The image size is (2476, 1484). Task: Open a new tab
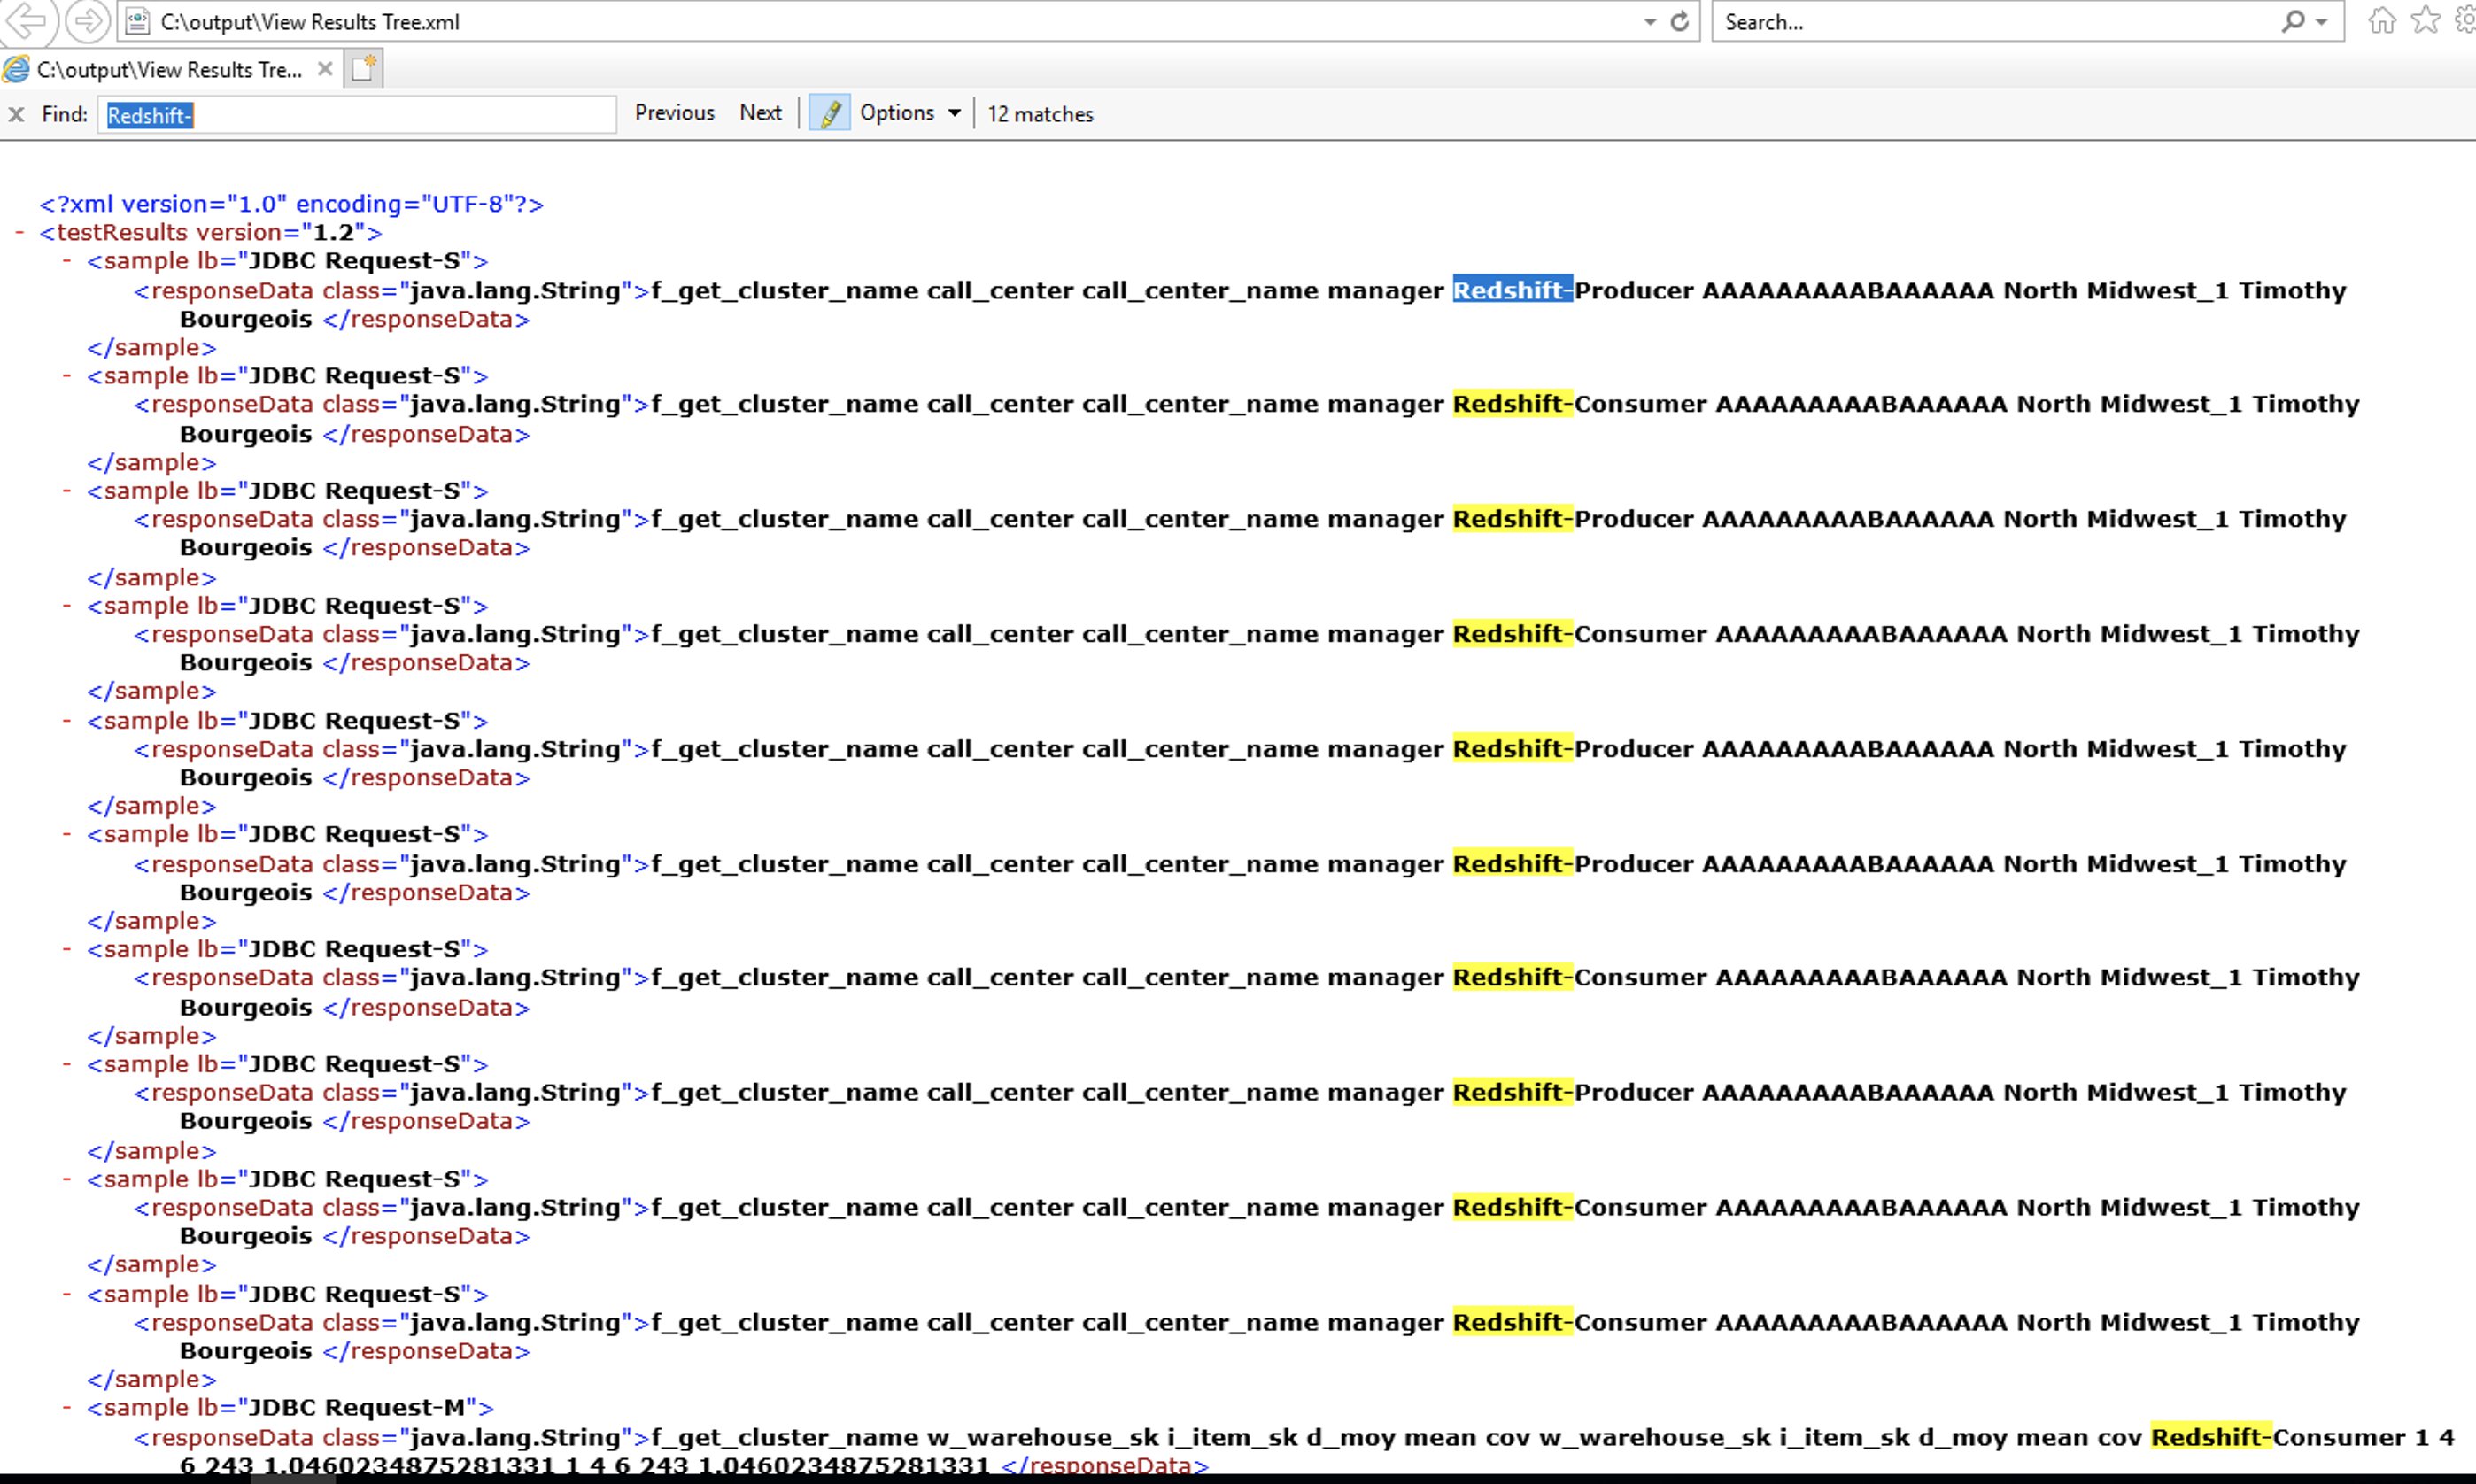coord(363,69)
